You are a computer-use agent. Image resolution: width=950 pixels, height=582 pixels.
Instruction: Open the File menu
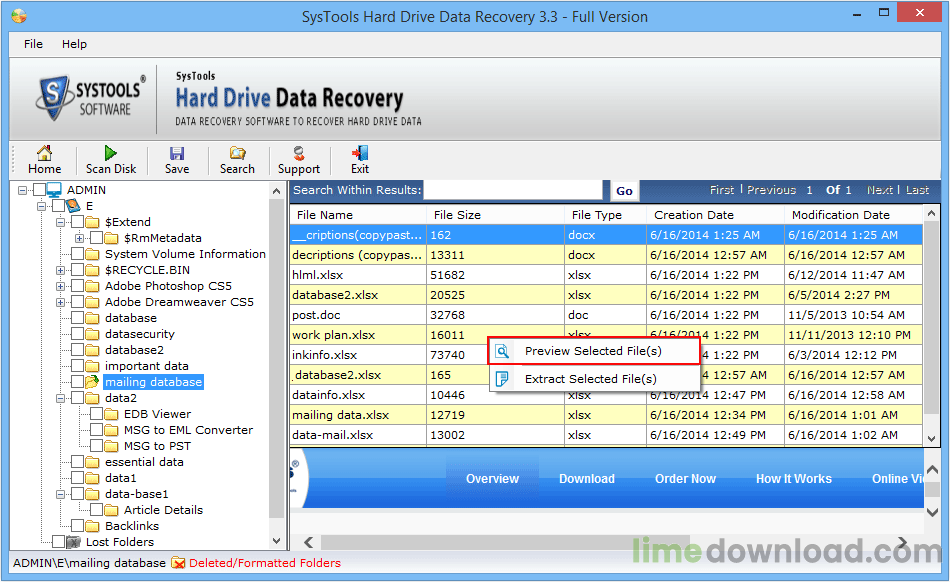(33, 44)
